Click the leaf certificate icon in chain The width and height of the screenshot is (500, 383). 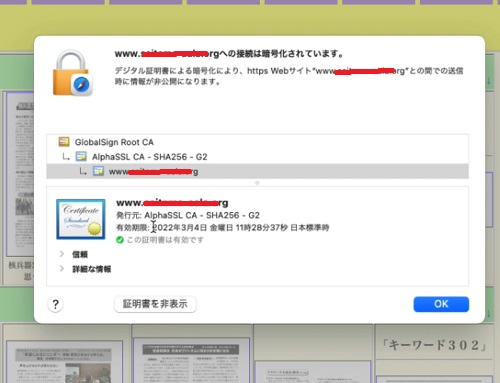pyautogui.click(x=98, y=171)
